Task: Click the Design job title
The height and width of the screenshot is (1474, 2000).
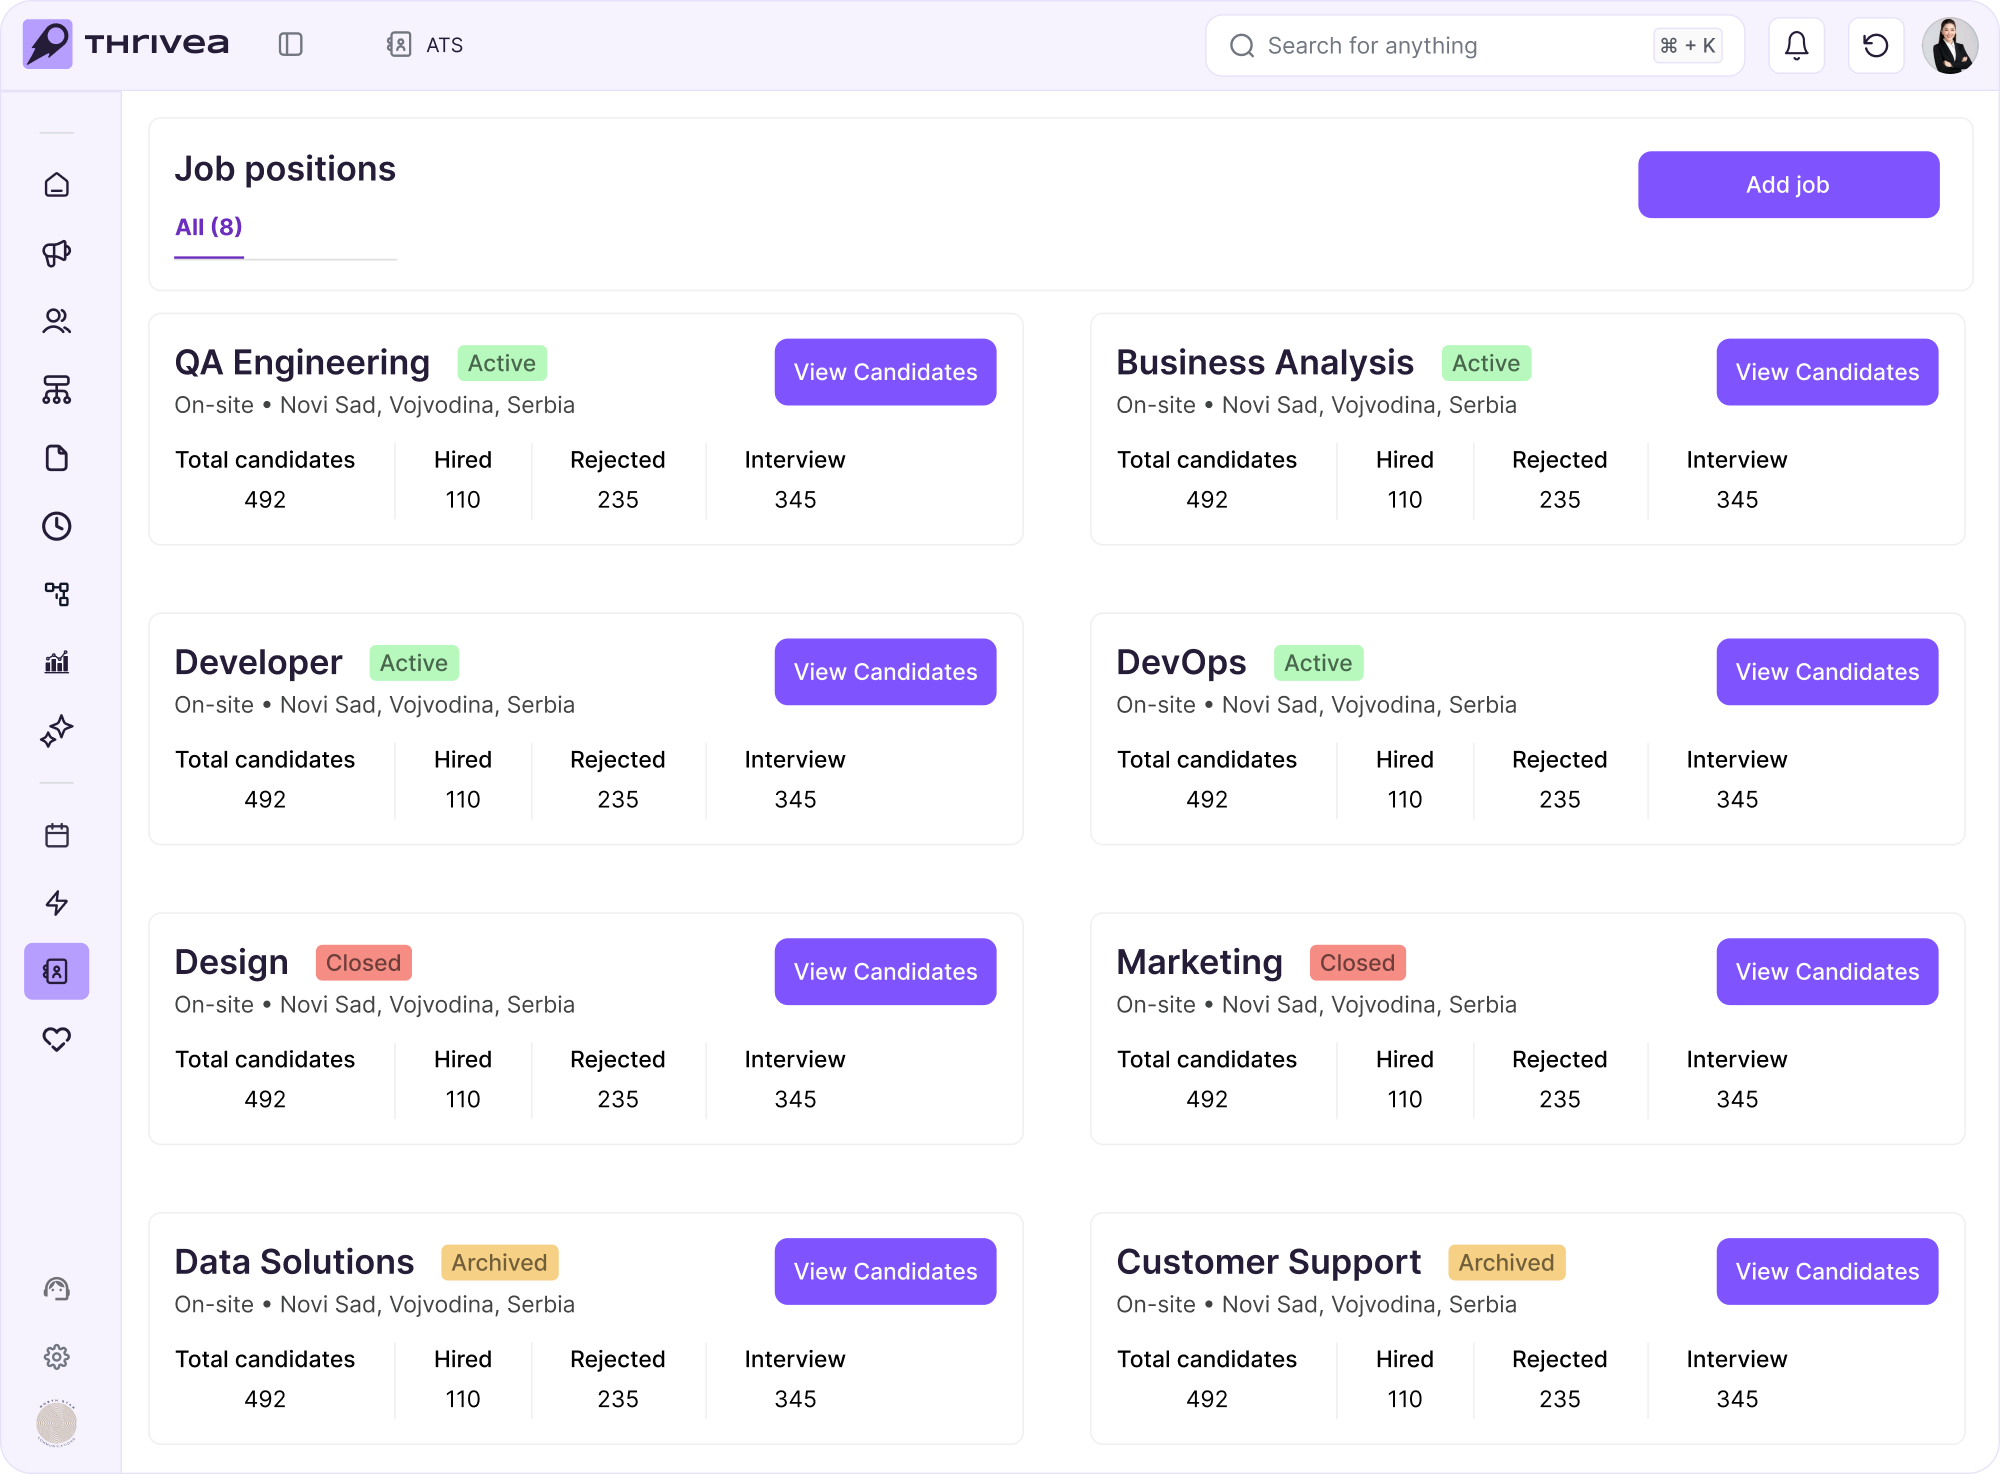Action: [232, 963]
